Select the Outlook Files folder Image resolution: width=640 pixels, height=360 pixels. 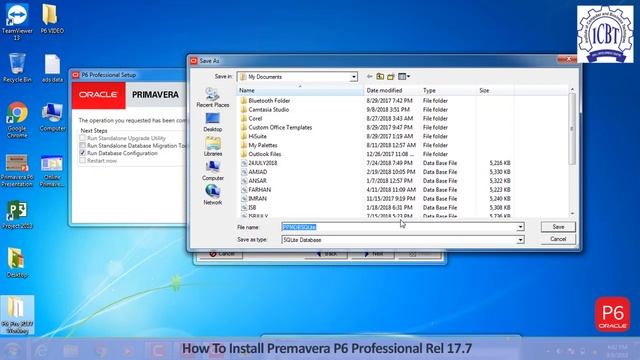(264, 154)
